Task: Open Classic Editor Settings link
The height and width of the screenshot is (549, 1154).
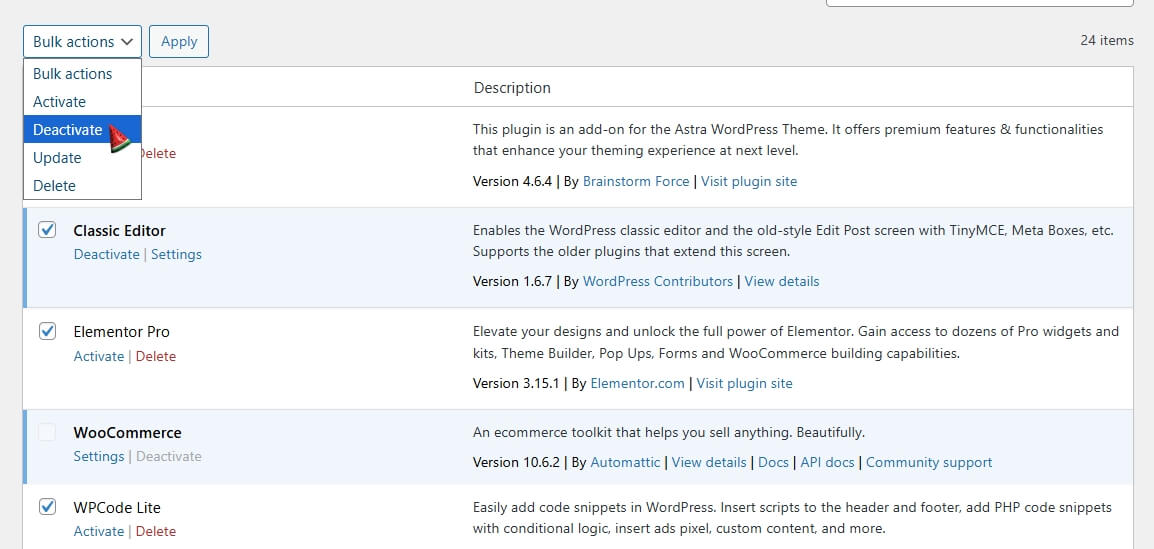Action: (177, 255)
